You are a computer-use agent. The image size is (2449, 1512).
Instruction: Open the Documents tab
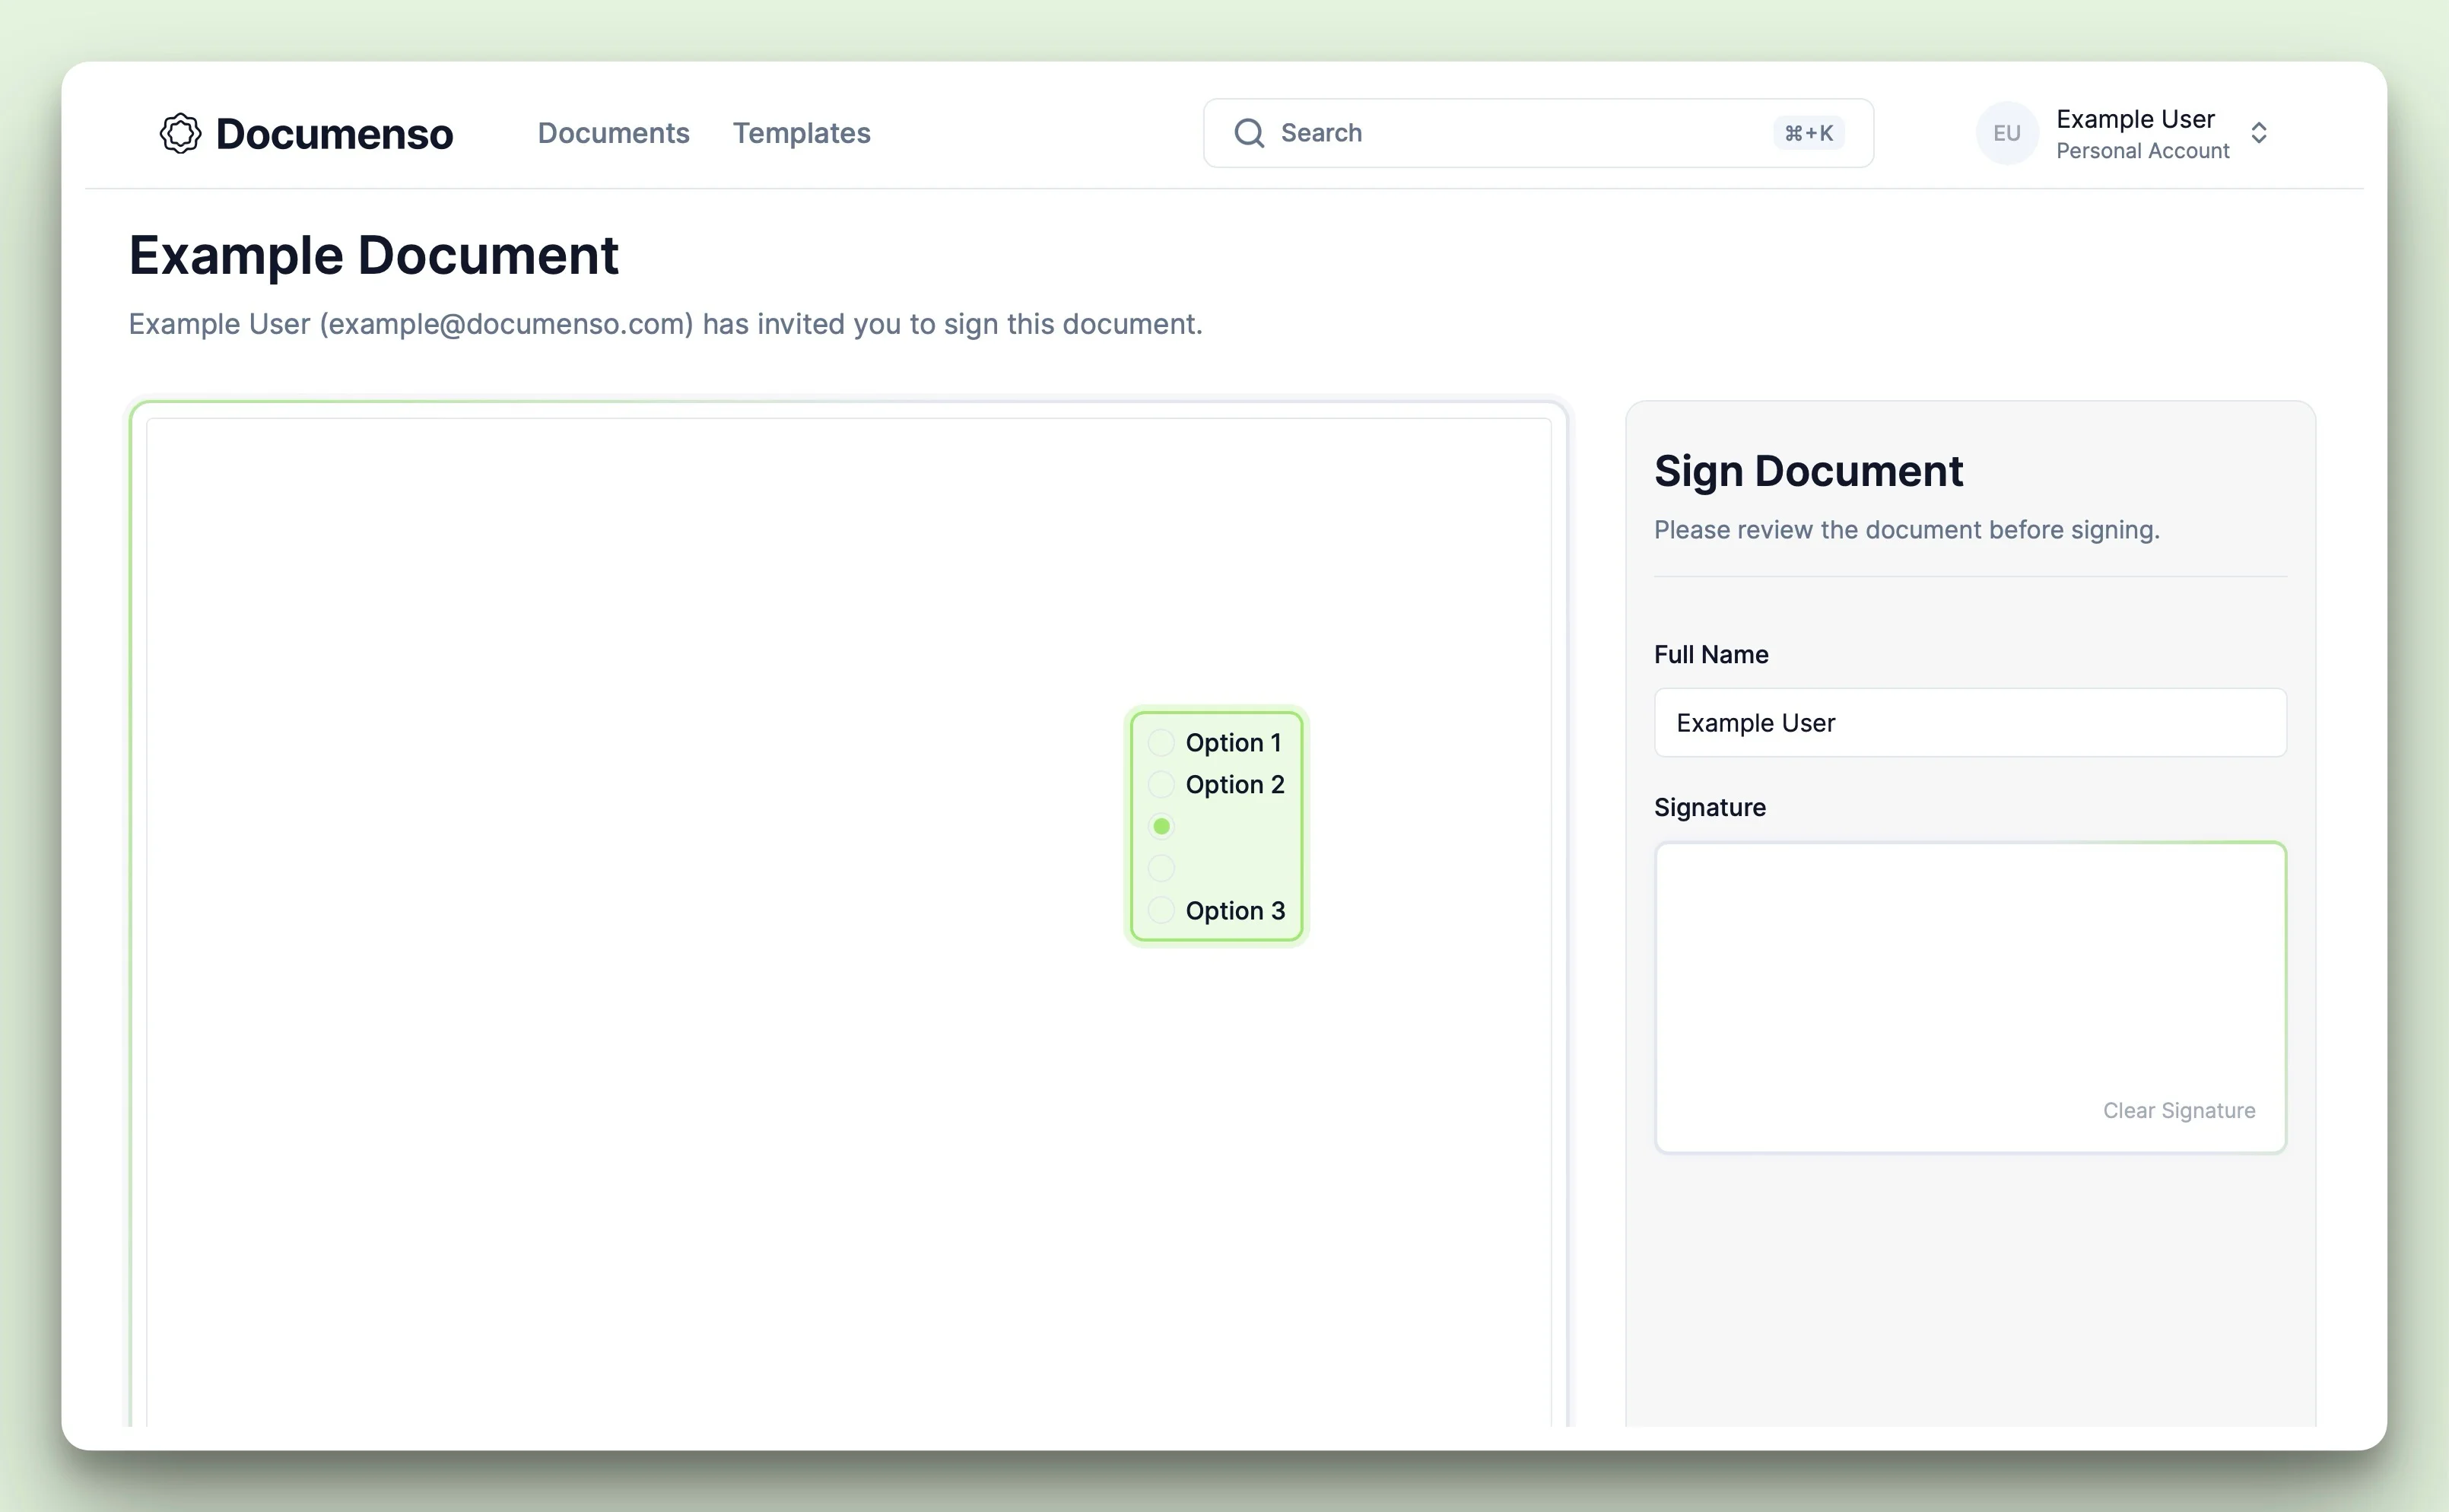click(x=612, y=133)
